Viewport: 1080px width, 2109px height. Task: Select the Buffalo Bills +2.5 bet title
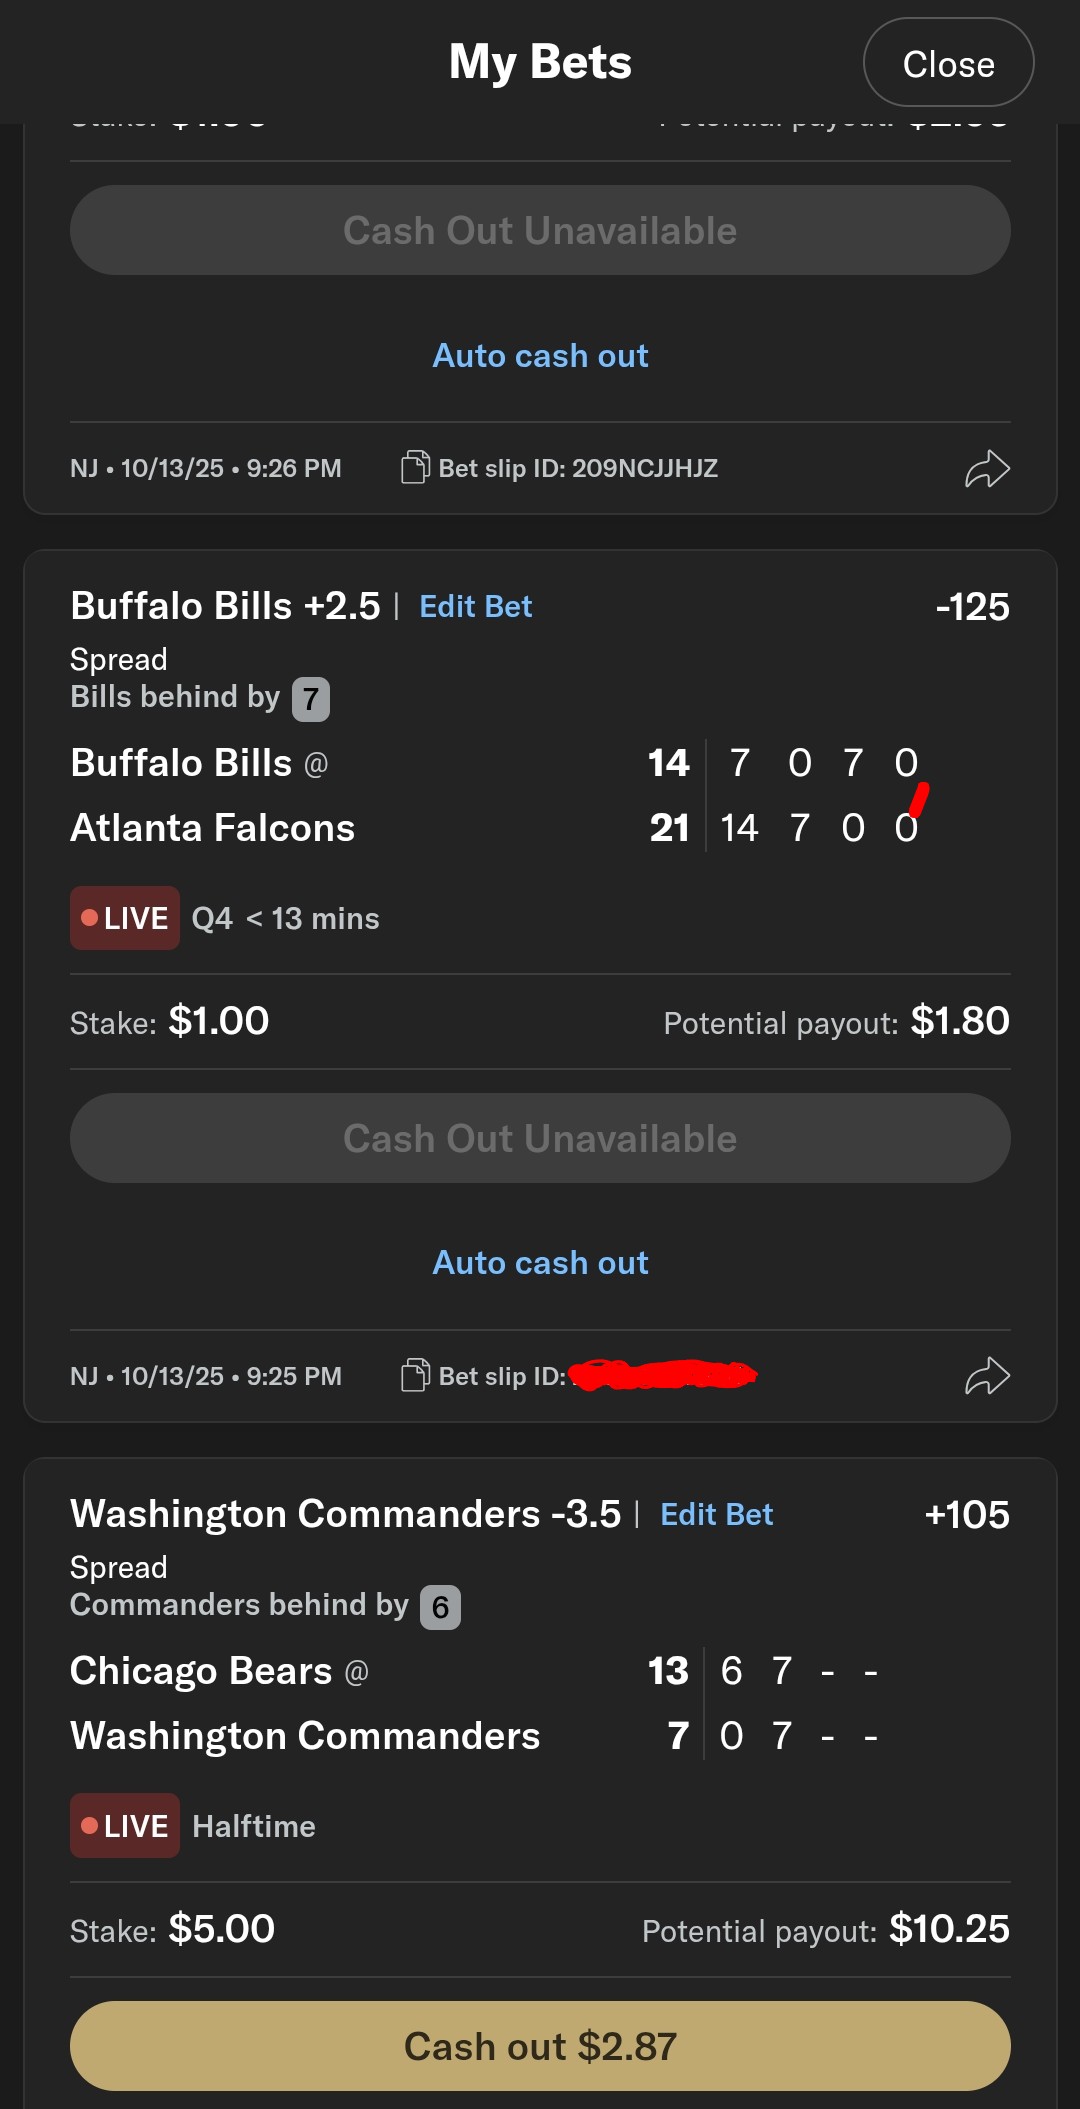(225, 607)
